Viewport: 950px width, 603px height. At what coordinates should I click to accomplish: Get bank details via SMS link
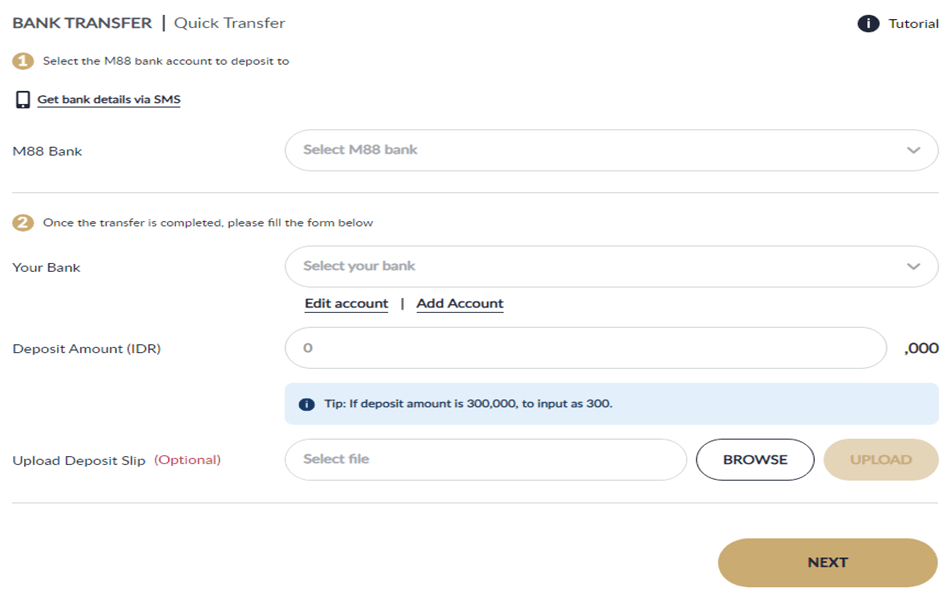pyautogui.click(x=109, y=100)
